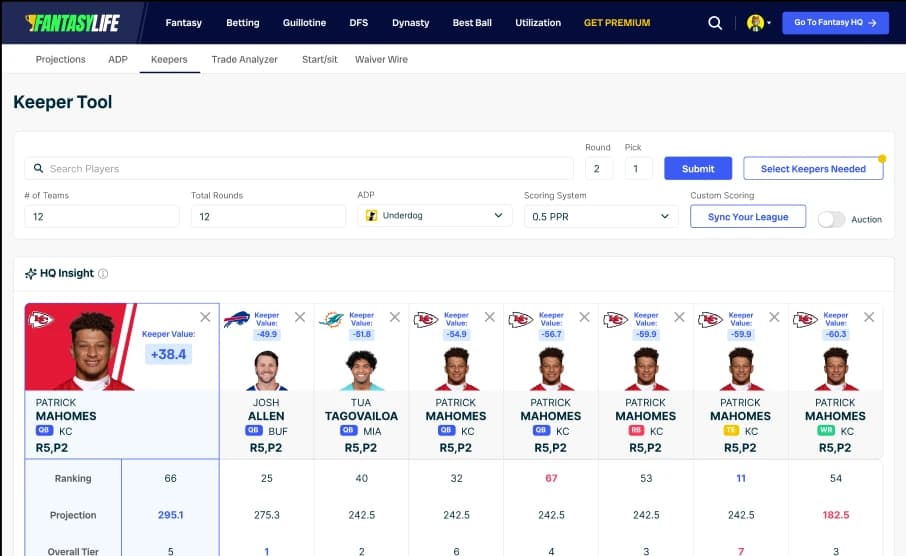The height and width of the screenshot is (556, 906).
Task: Click the RB position badge on Mahomes card
Action: tap(636, 431)
